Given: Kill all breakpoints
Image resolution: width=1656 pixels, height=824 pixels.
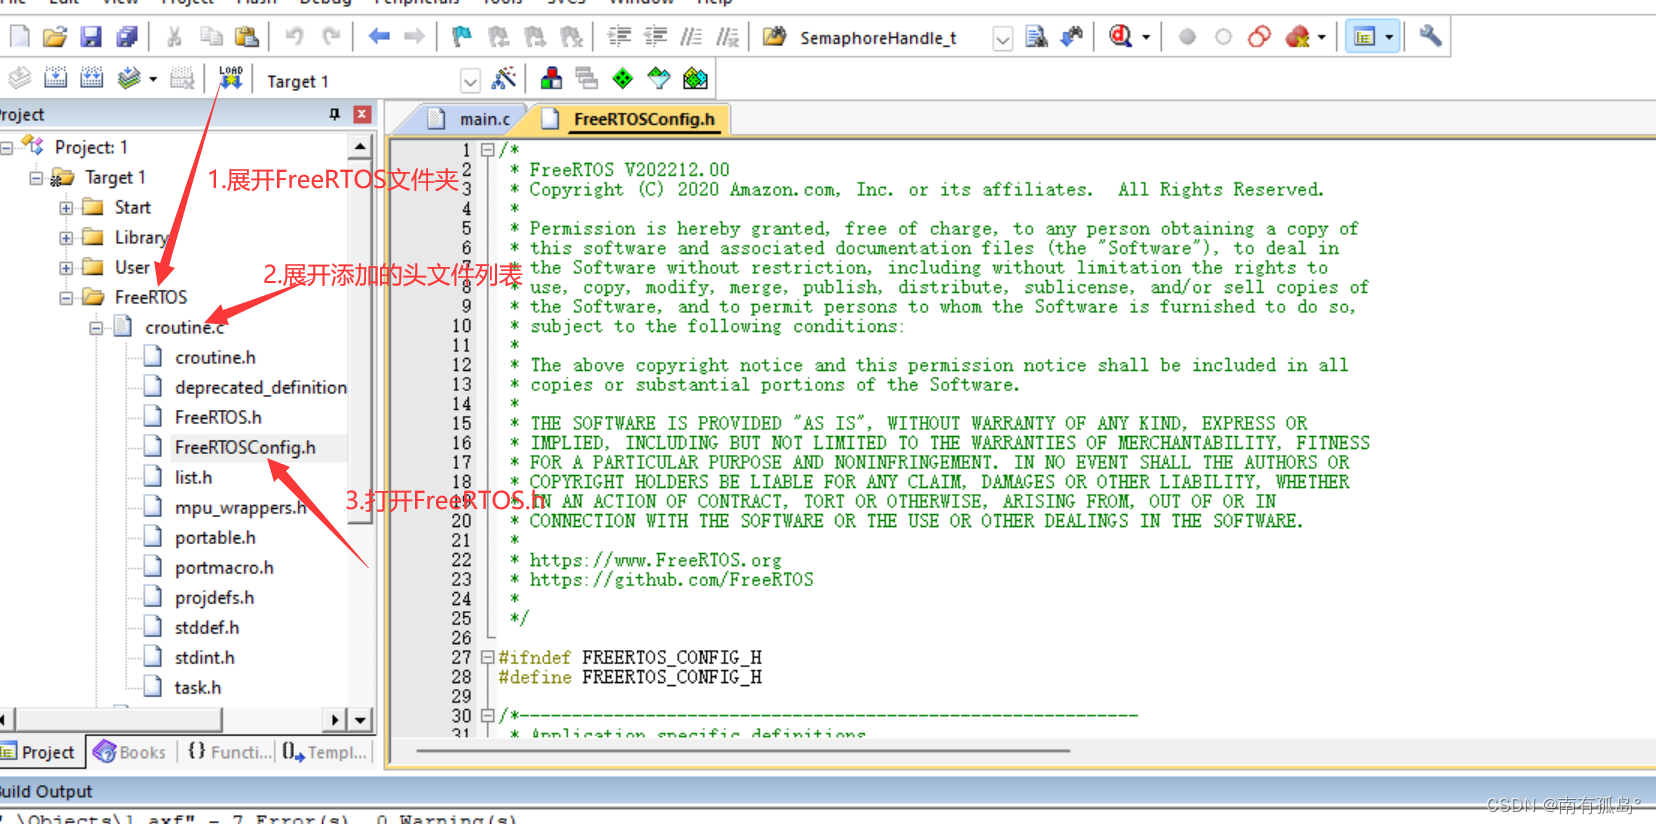Looking at the screenshot, I should tap(1297, 37).
